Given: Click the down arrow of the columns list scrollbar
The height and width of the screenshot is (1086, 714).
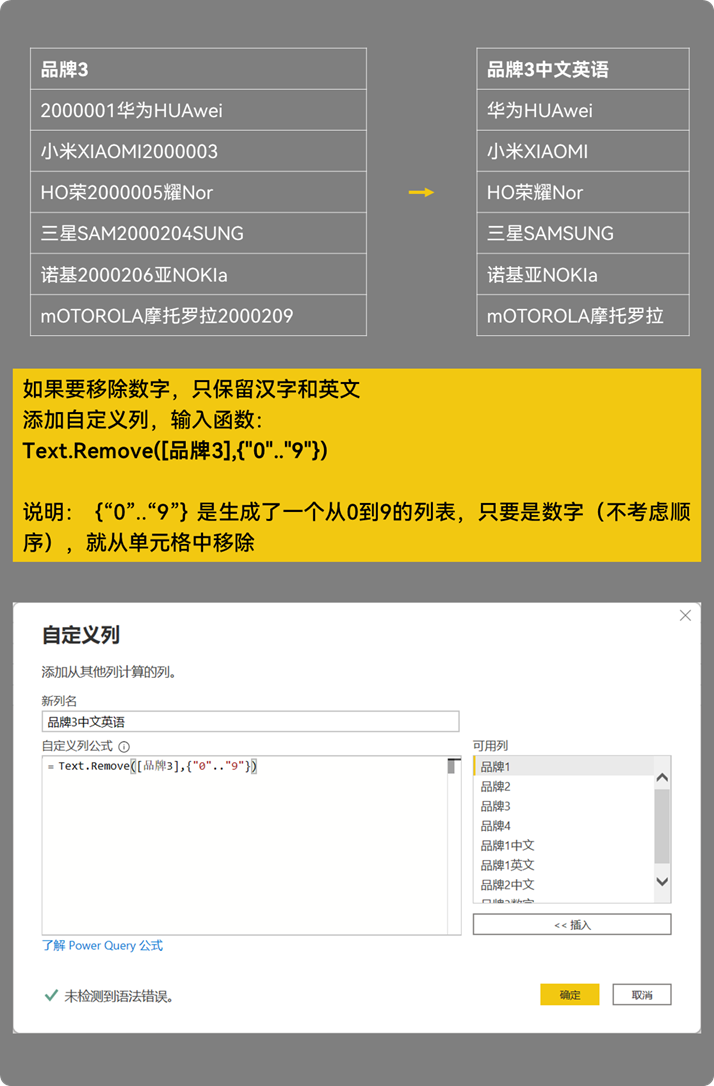Looking at the screenshot, I should (x=662, y=882).
